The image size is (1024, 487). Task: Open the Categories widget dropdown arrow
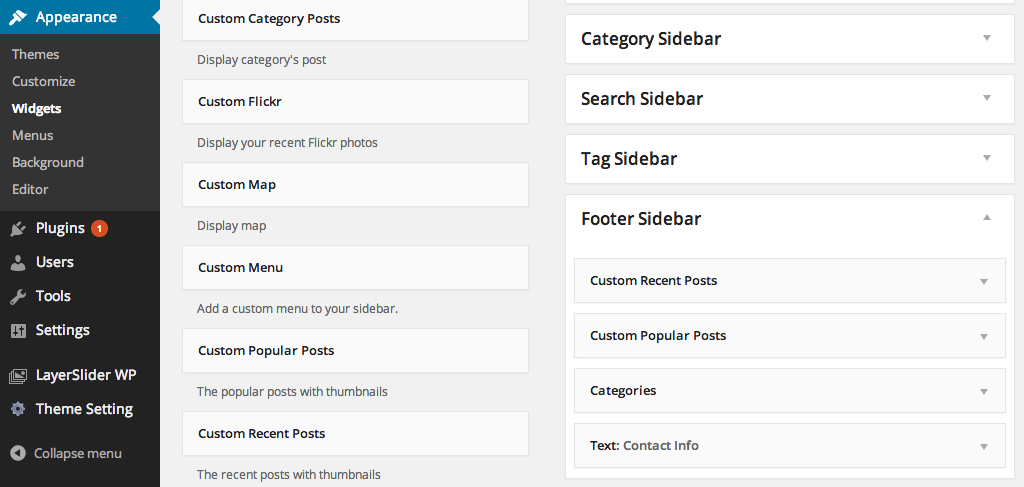(984, 391)
